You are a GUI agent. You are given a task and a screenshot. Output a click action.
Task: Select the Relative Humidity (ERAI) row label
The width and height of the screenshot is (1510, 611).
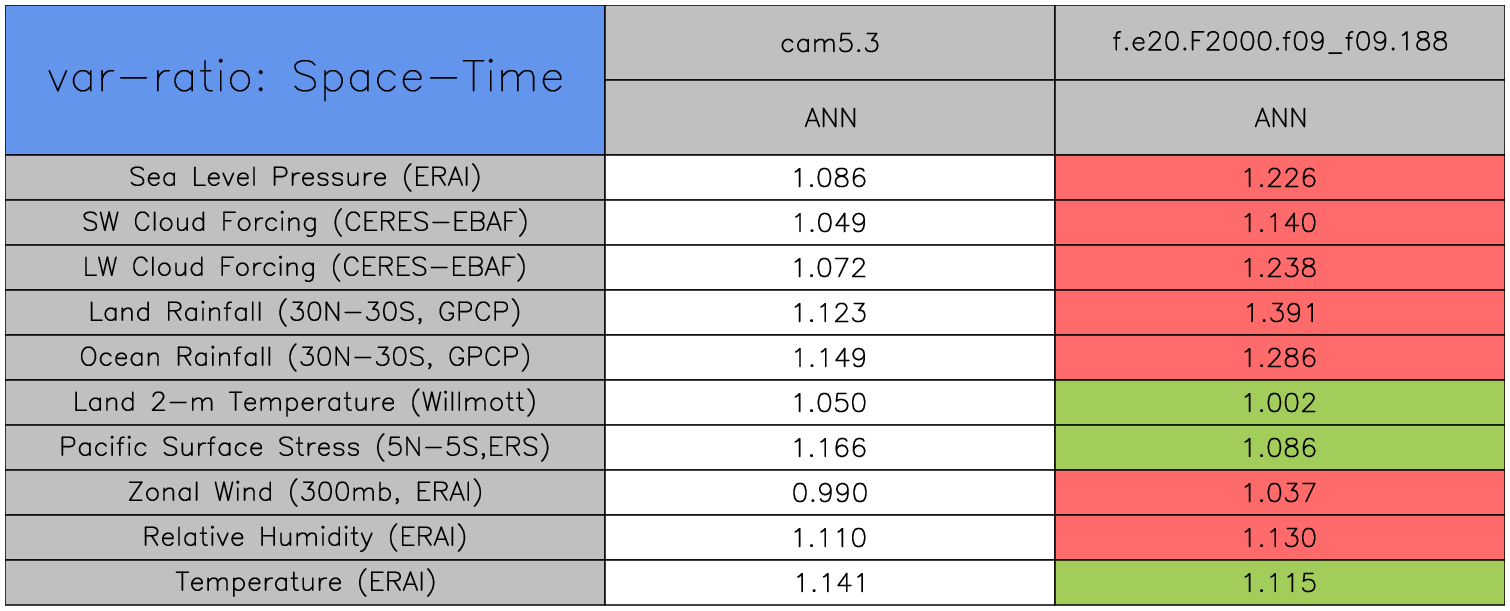click(305, 538)
